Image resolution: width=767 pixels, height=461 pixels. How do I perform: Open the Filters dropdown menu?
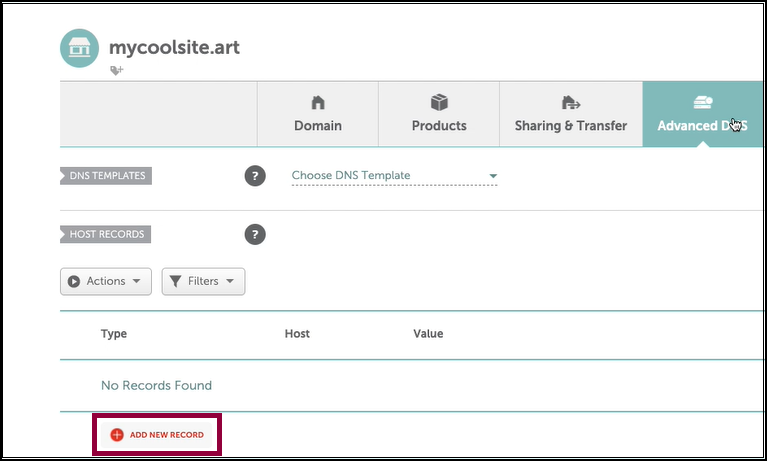click(x=203, y=281)
